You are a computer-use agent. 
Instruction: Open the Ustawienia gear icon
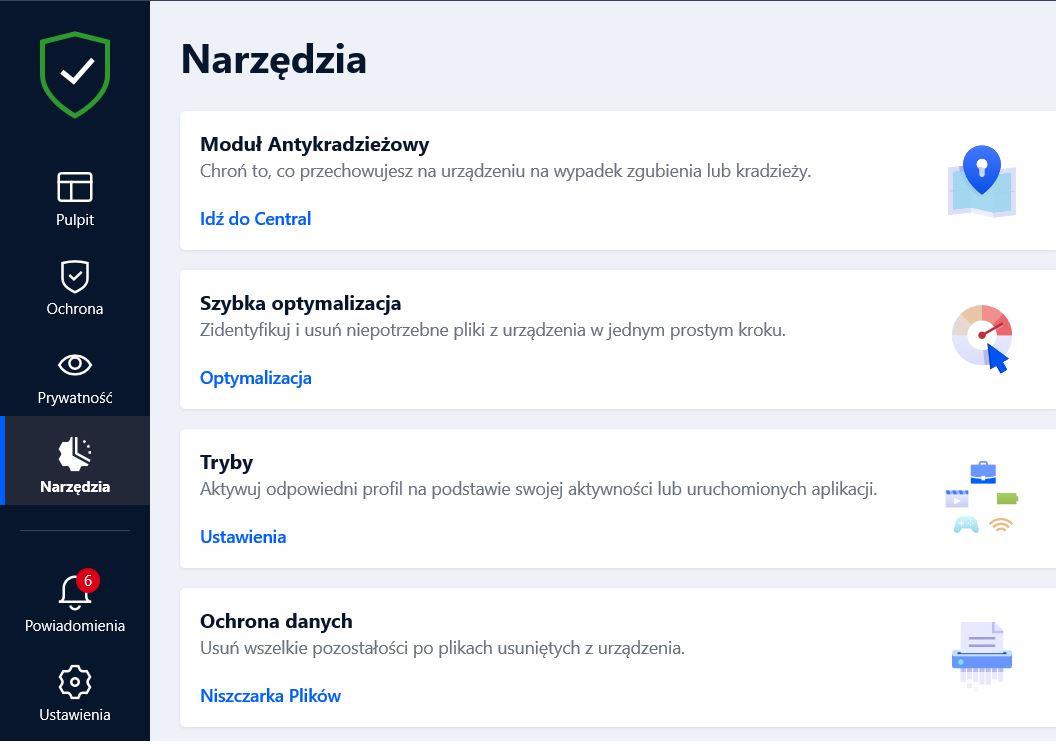click(75, 682)
